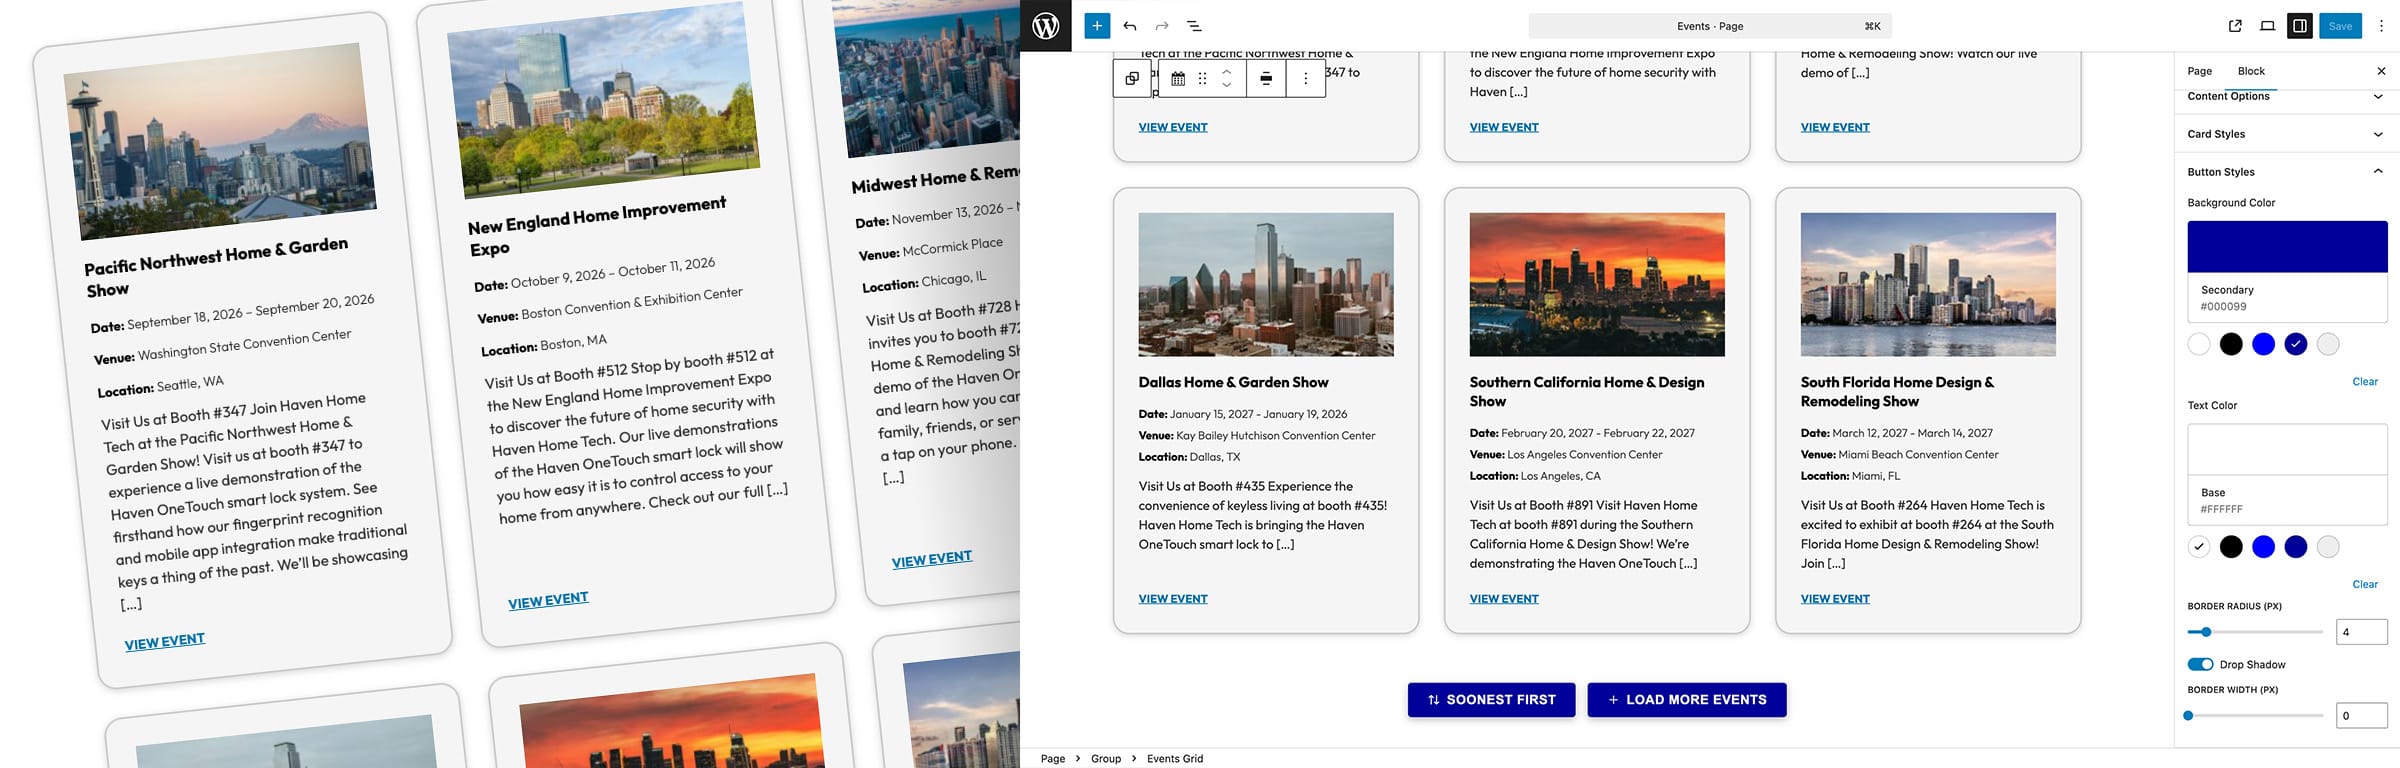Open block options three-dot menu

(x=1305, y=78)
